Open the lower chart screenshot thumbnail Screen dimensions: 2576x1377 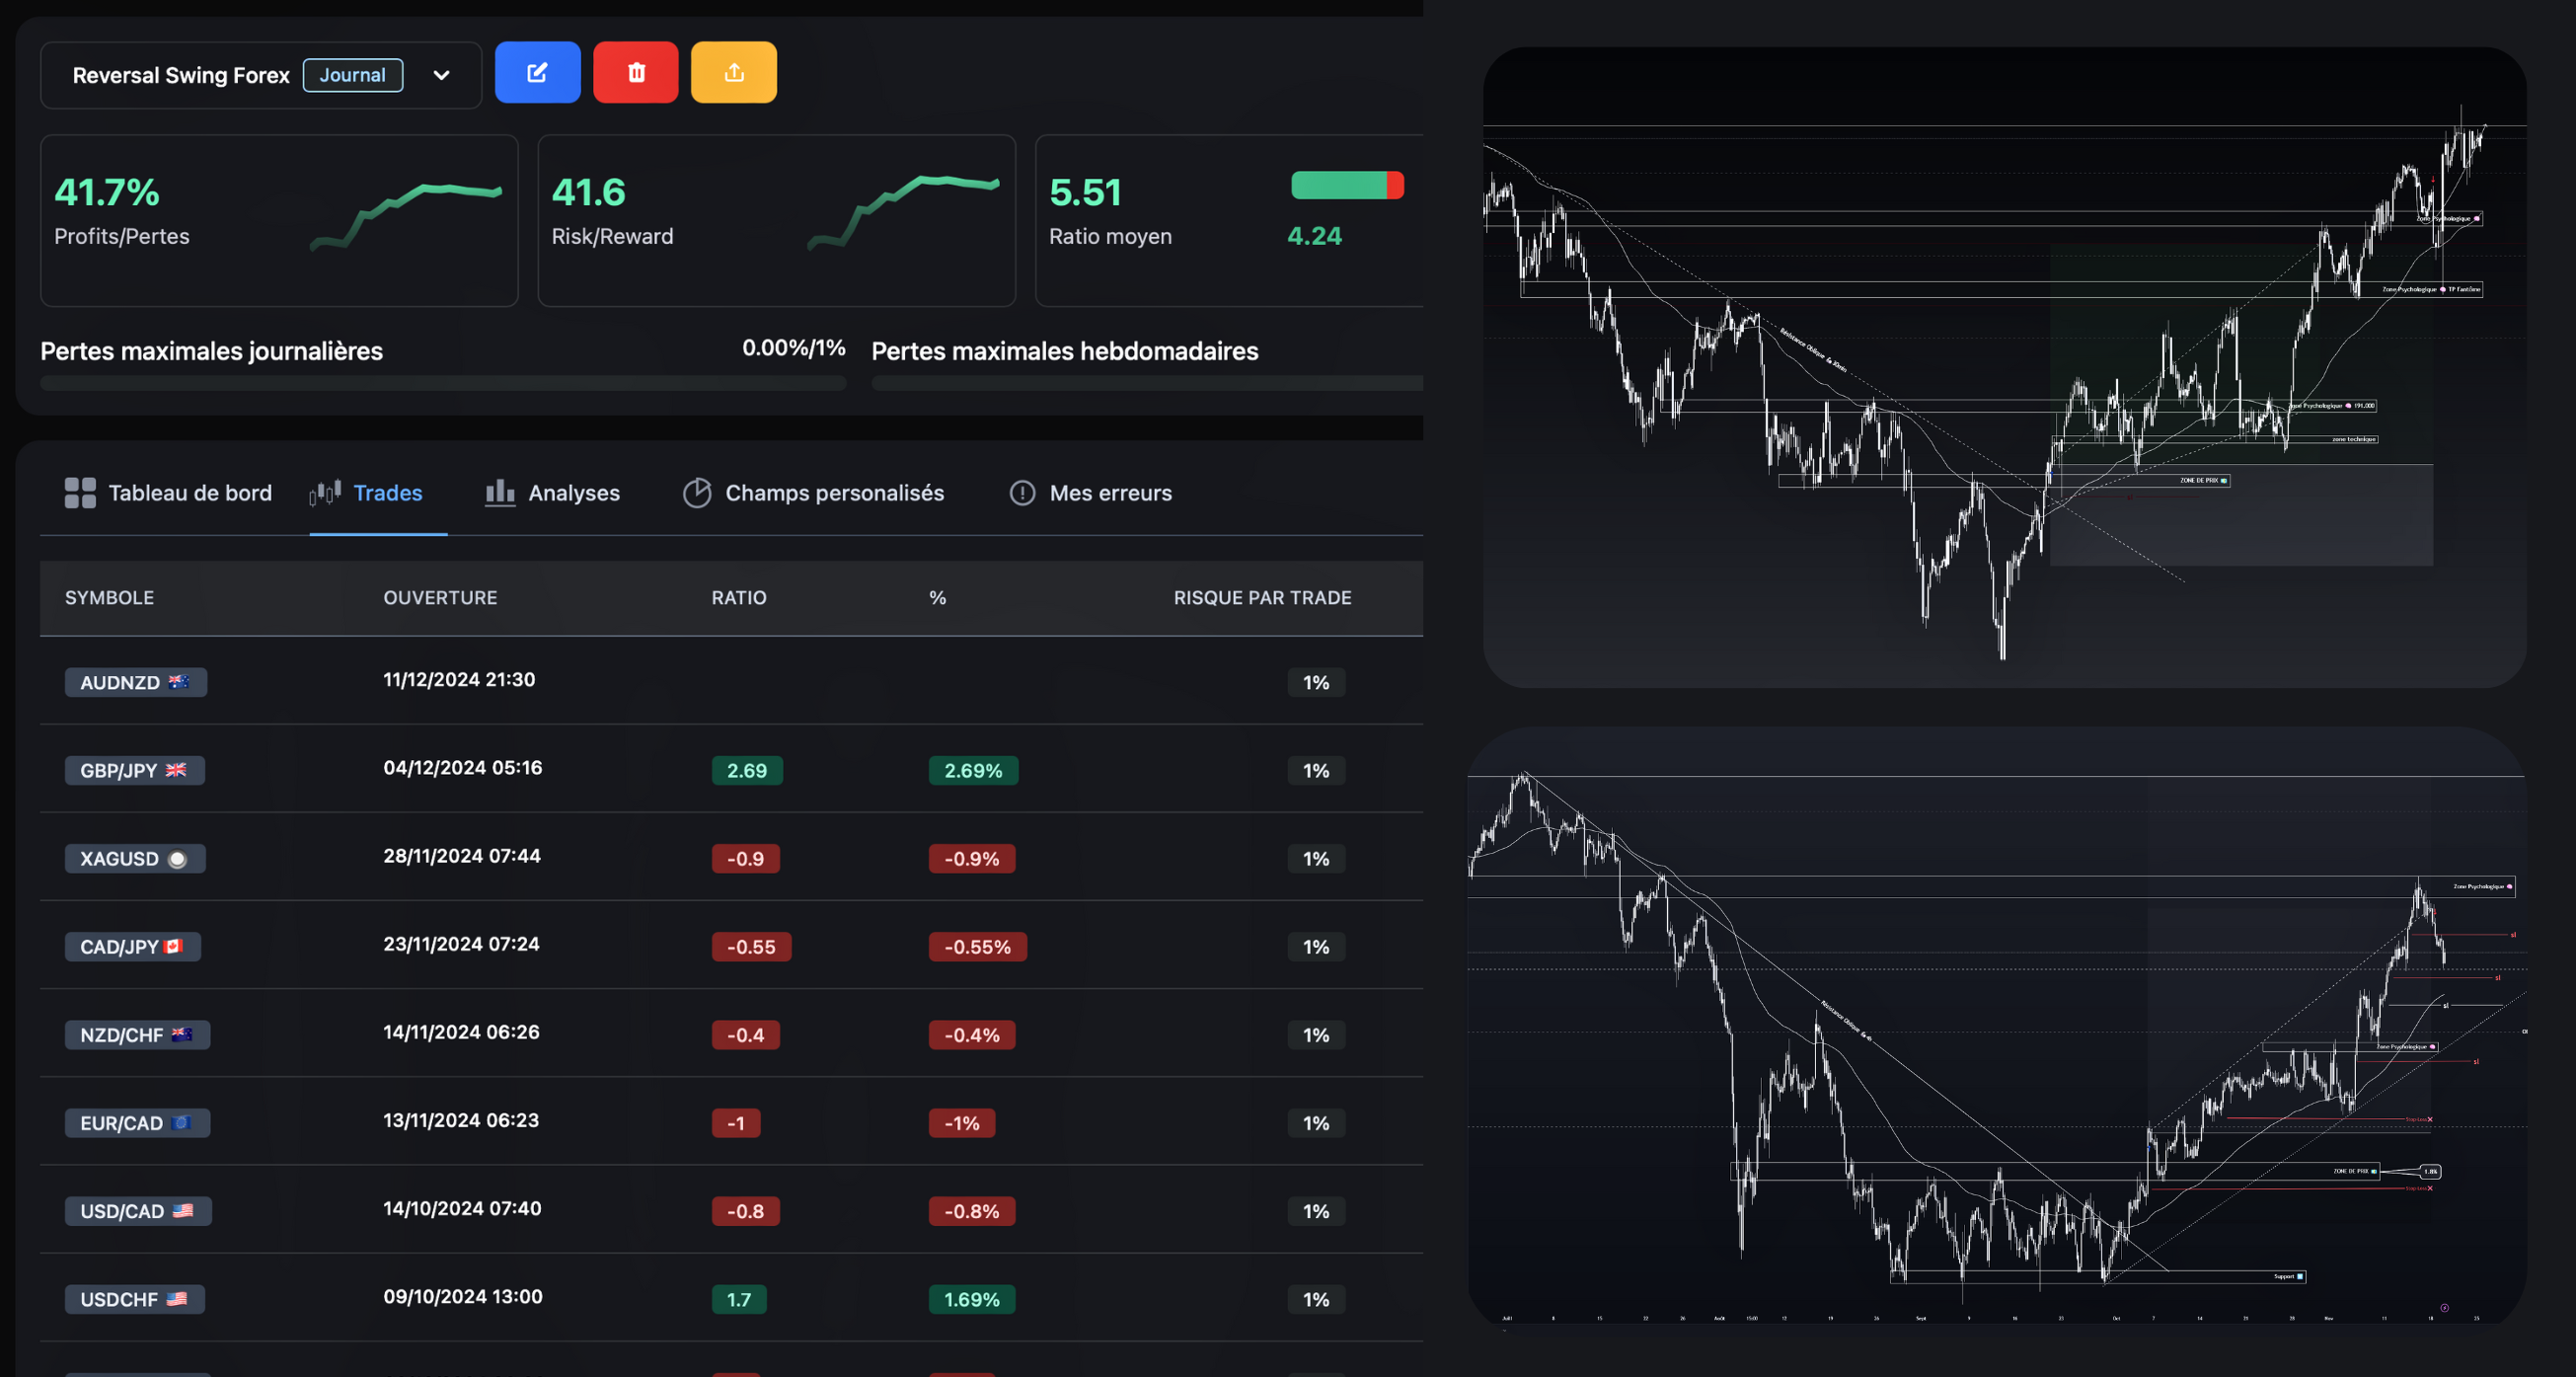[x=1996, y=1025]
